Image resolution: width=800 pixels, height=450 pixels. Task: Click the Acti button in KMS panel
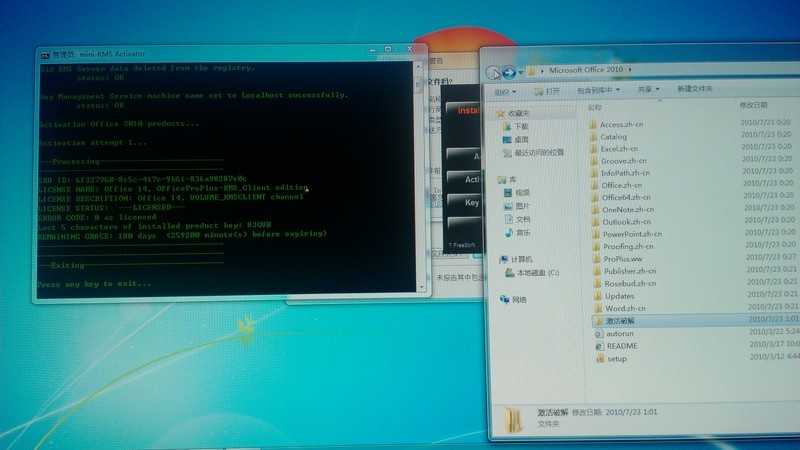coord(464,179)
